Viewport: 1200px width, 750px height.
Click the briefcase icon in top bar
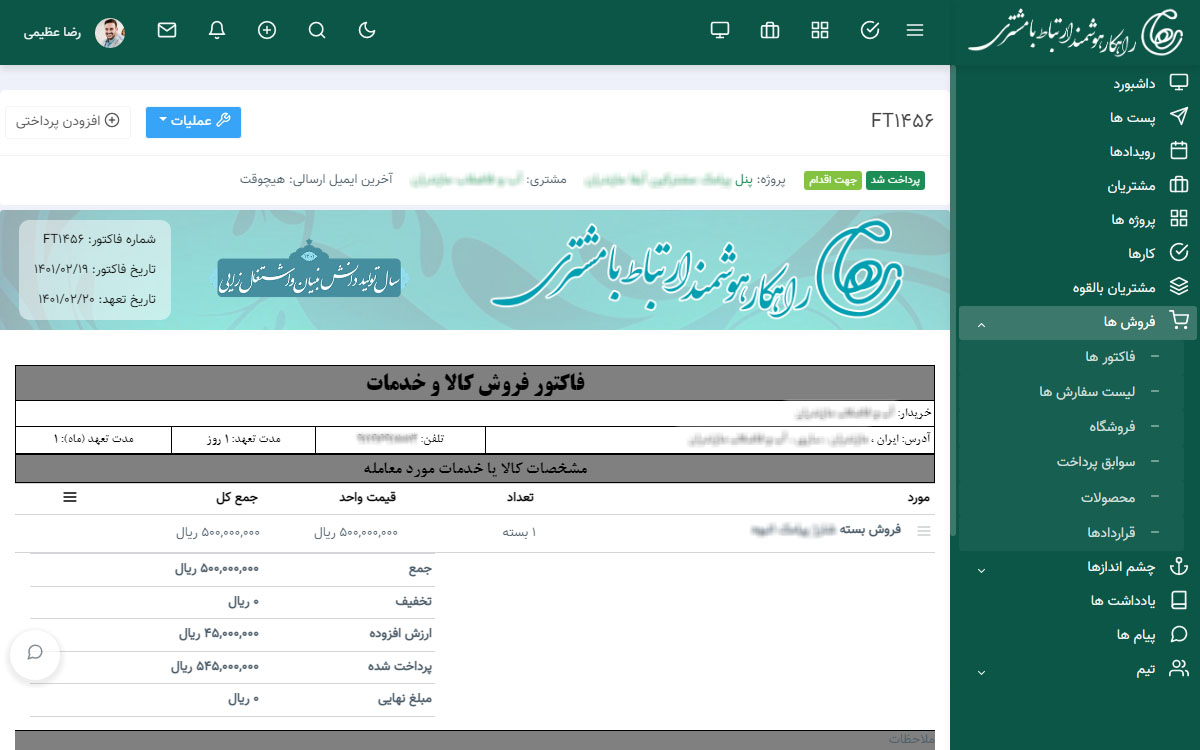[770, 30]
